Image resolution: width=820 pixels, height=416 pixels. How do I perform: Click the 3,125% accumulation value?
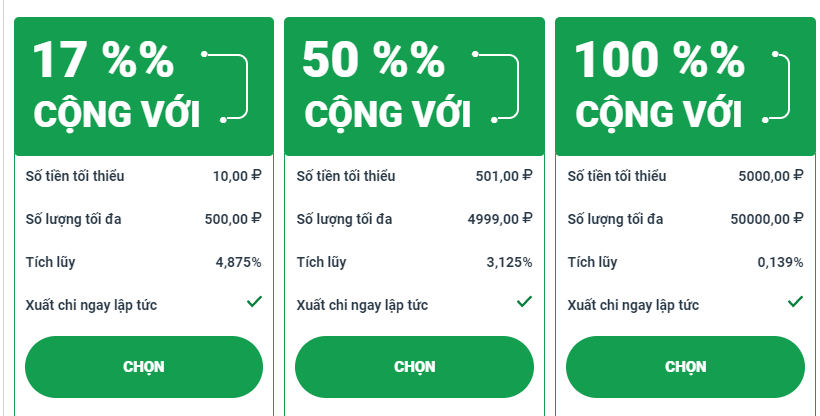click(509, 262)
